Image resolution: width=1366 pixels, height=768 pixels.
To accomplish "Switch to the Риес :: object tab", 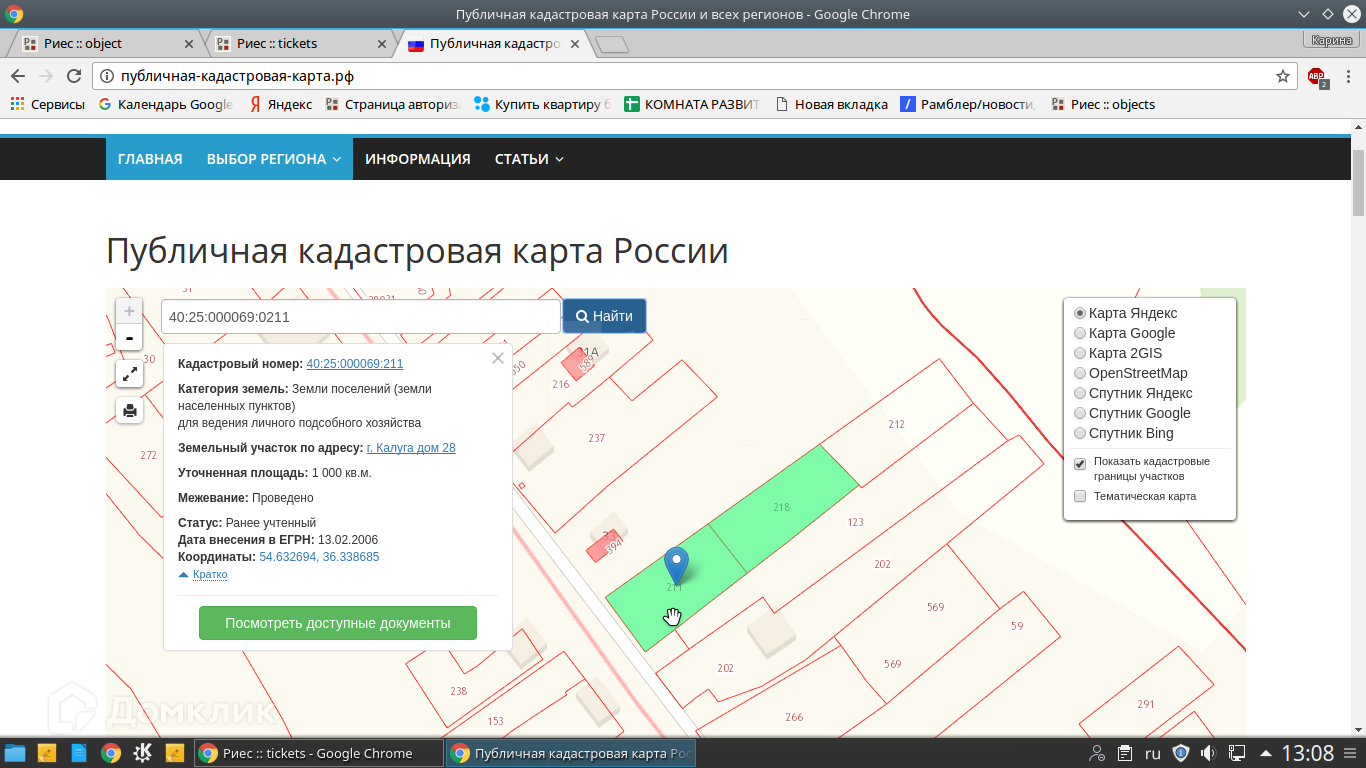I will pyautogui.click(x=108, y=44).
